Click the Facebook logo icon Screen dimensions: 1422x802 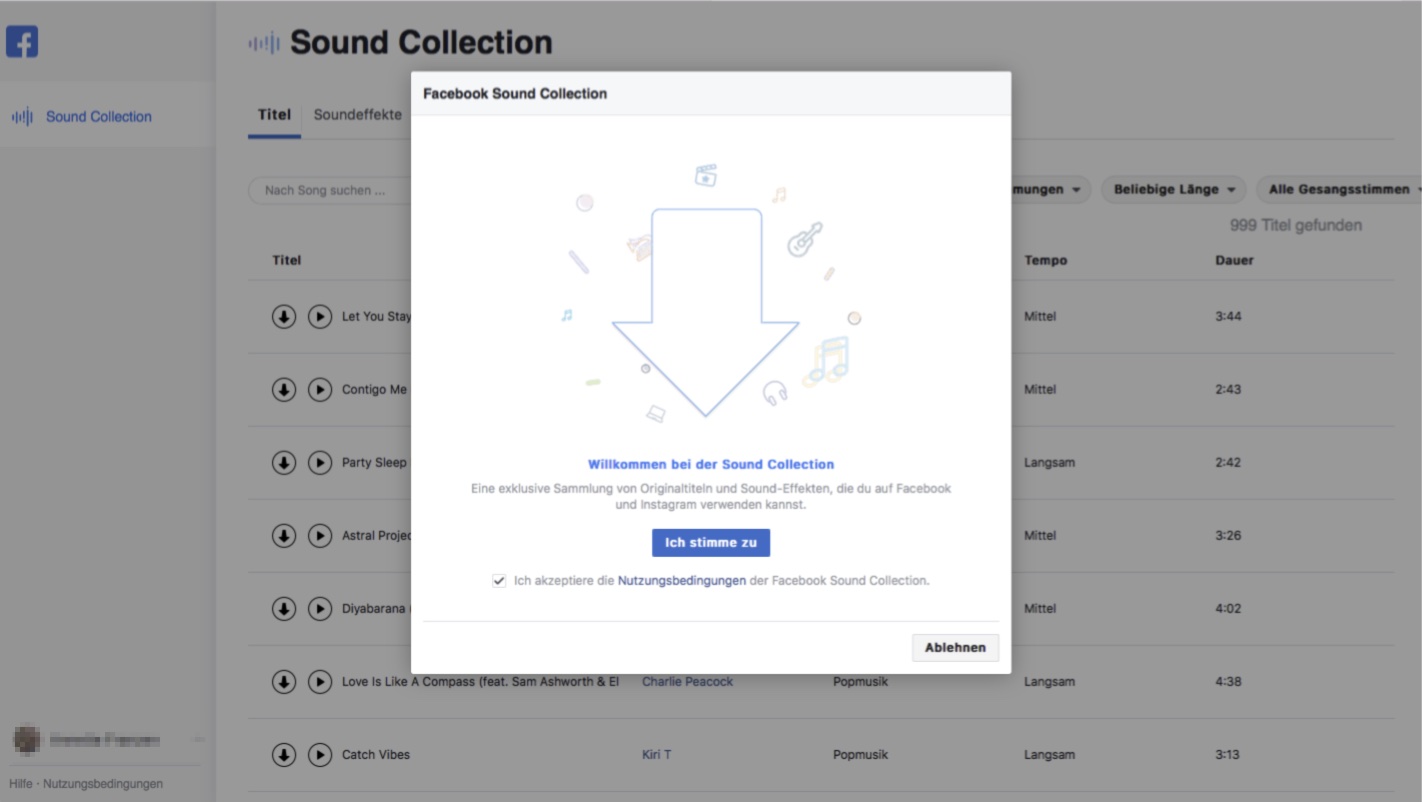coord(22,42)
